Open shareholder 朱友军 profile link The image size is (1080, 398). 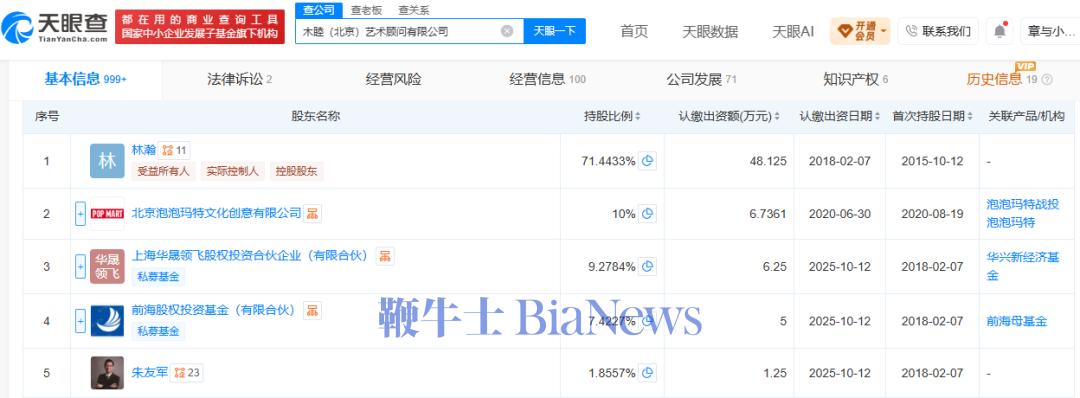pos(149,373)
